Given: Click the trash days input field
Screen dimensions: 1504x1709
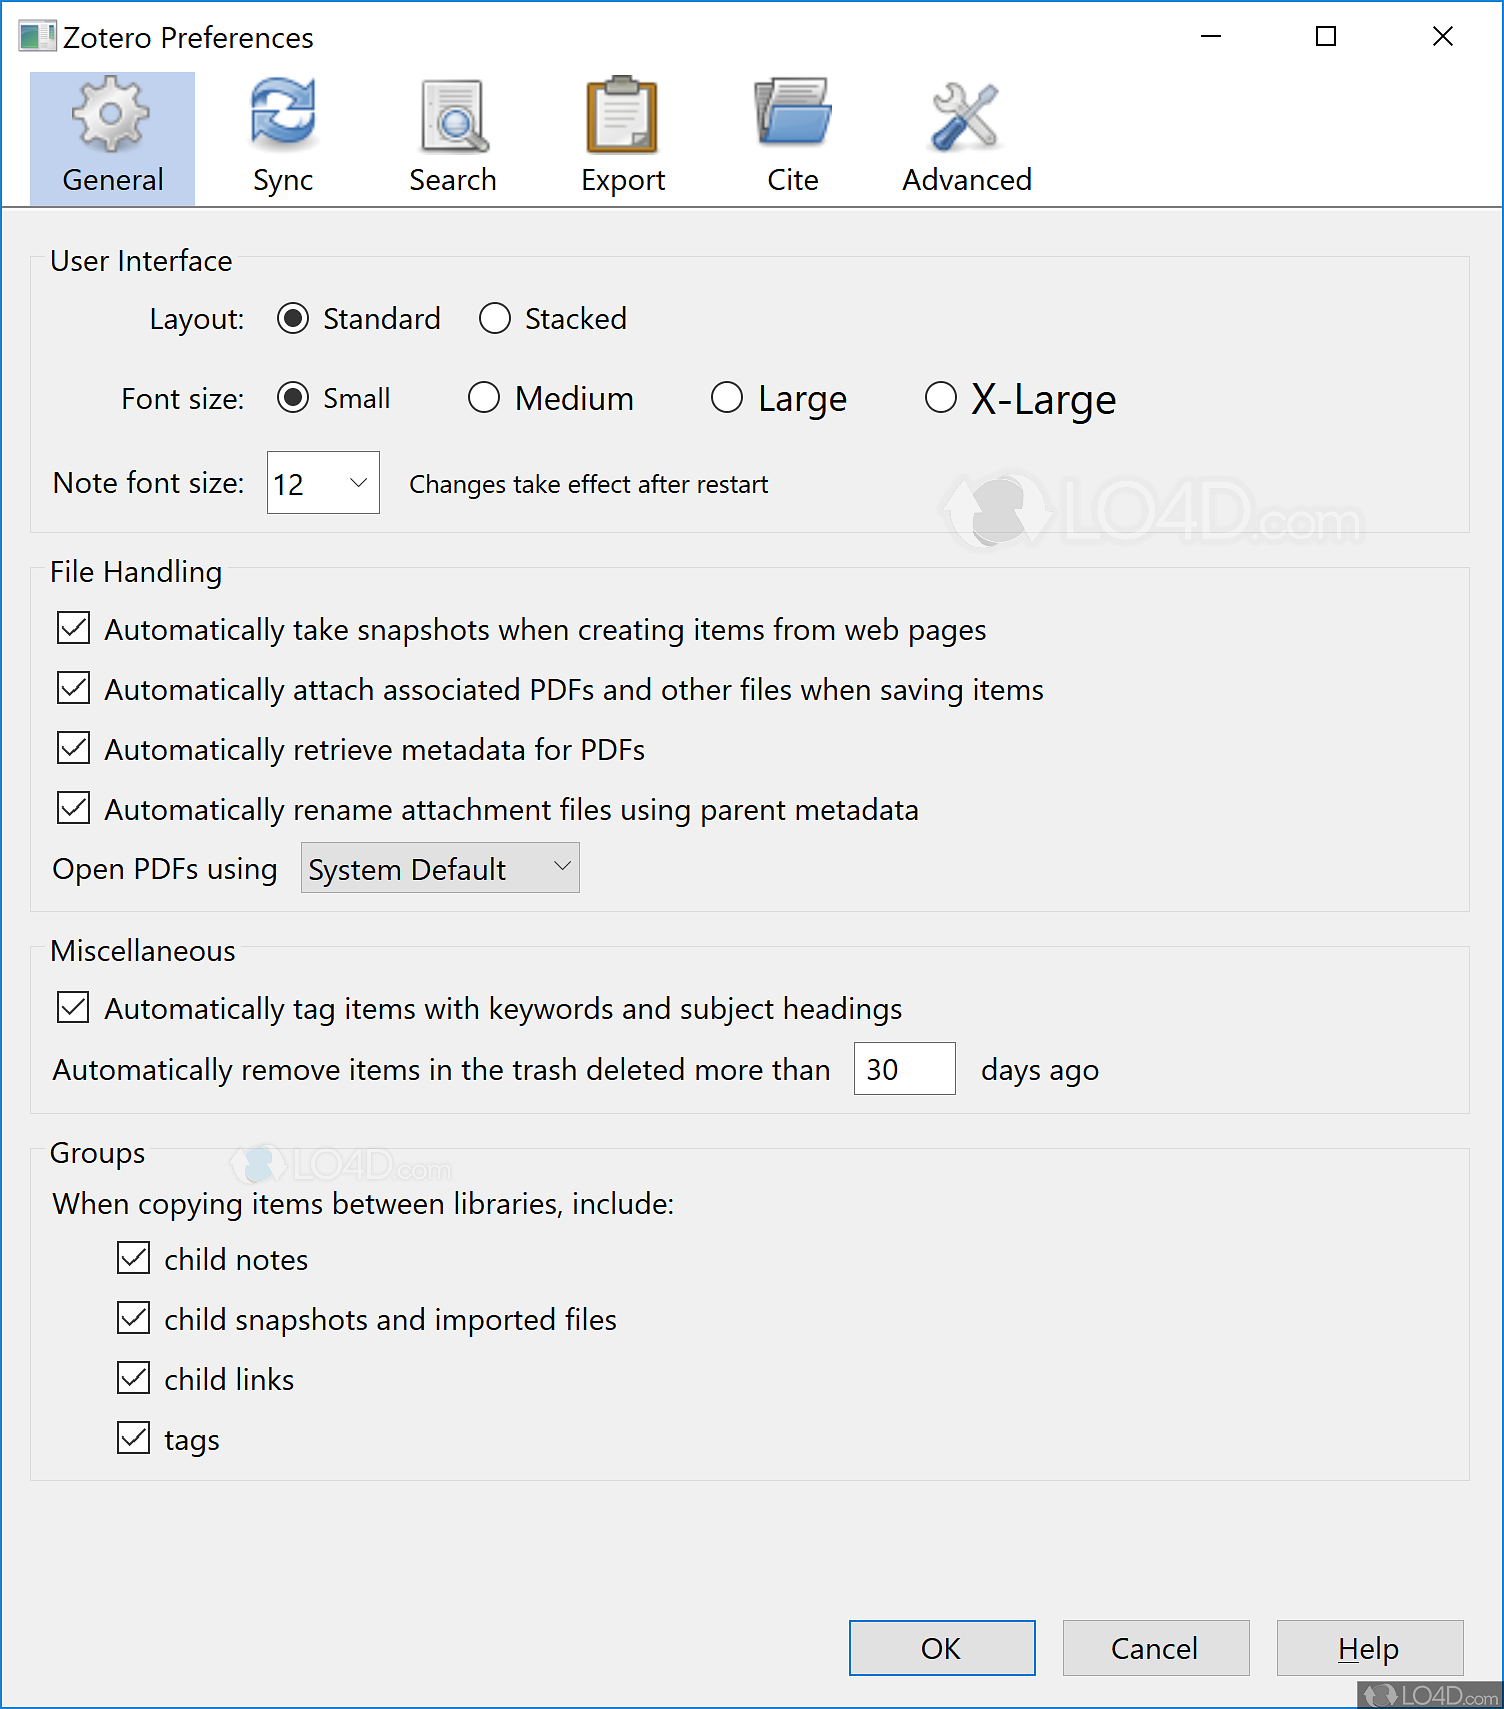Looking at the screenshot, I should coord(905,1069).
